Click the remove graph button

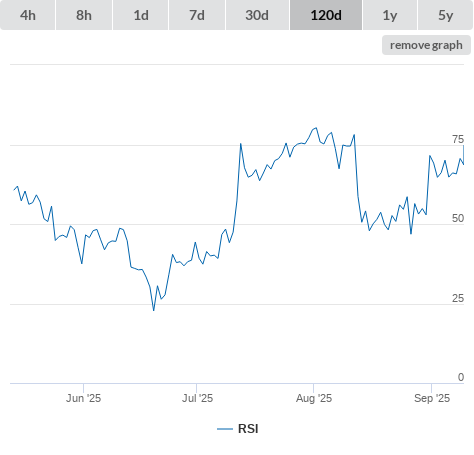click(x=426, y=45)
